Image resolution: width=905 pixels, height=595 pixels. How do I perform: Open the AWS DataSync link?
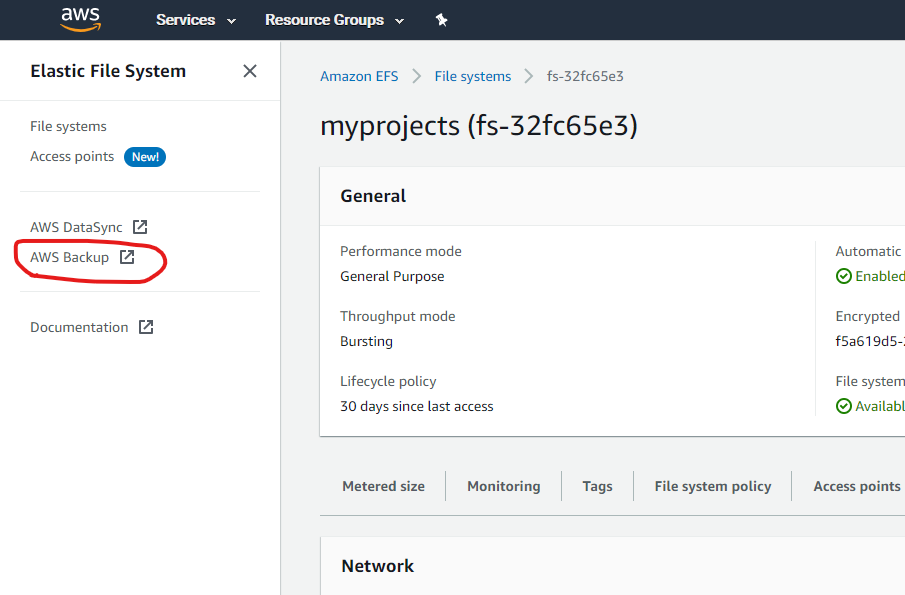(x=76, y=227)
